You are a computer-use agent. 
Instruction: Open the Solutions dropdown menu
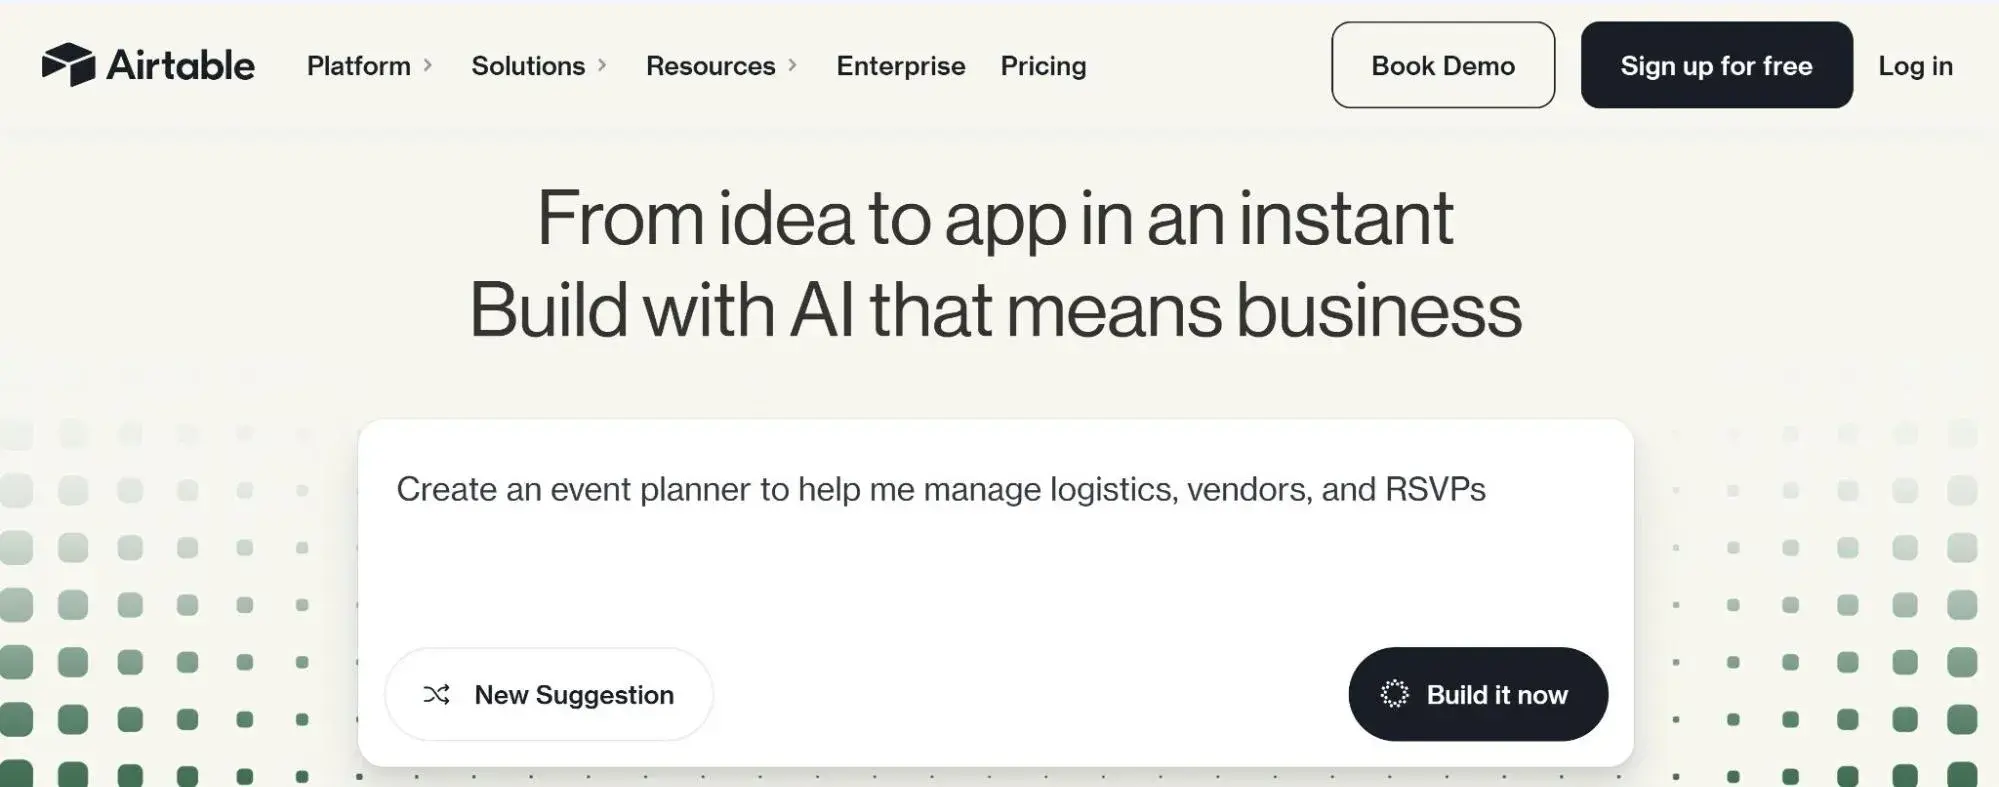(x=528, y=66)
